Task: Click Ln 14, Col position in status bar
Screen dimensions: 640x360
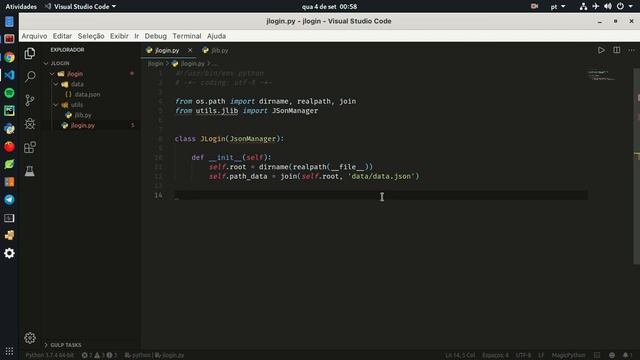Action: point(460,355)
